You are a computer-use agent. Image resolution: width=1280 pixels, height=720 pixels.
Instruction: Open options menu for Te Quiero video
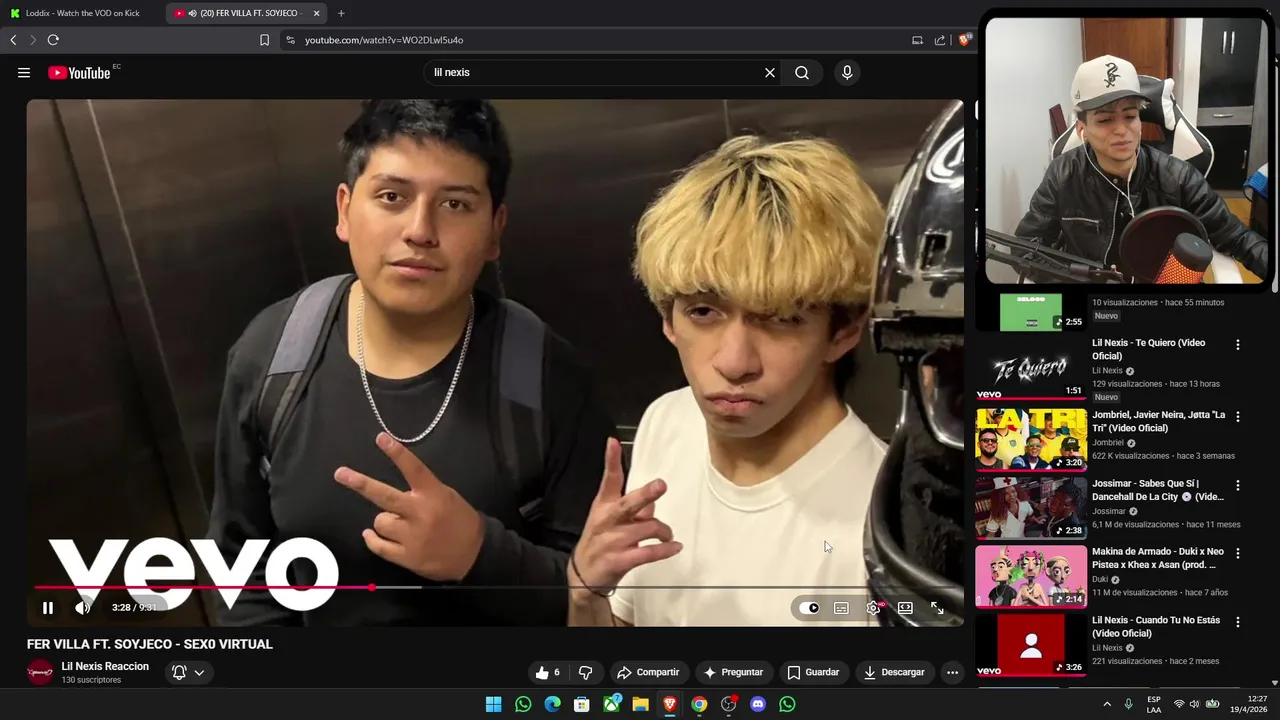coord(1238,345)
